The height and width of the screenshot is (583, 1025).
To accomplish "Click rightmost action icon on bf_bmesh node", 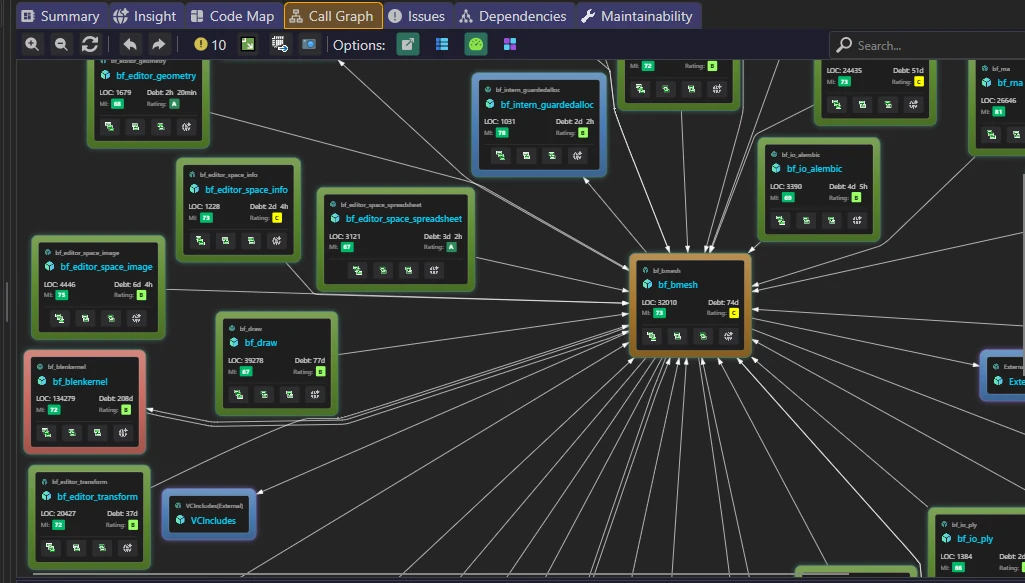I will 728,336.
